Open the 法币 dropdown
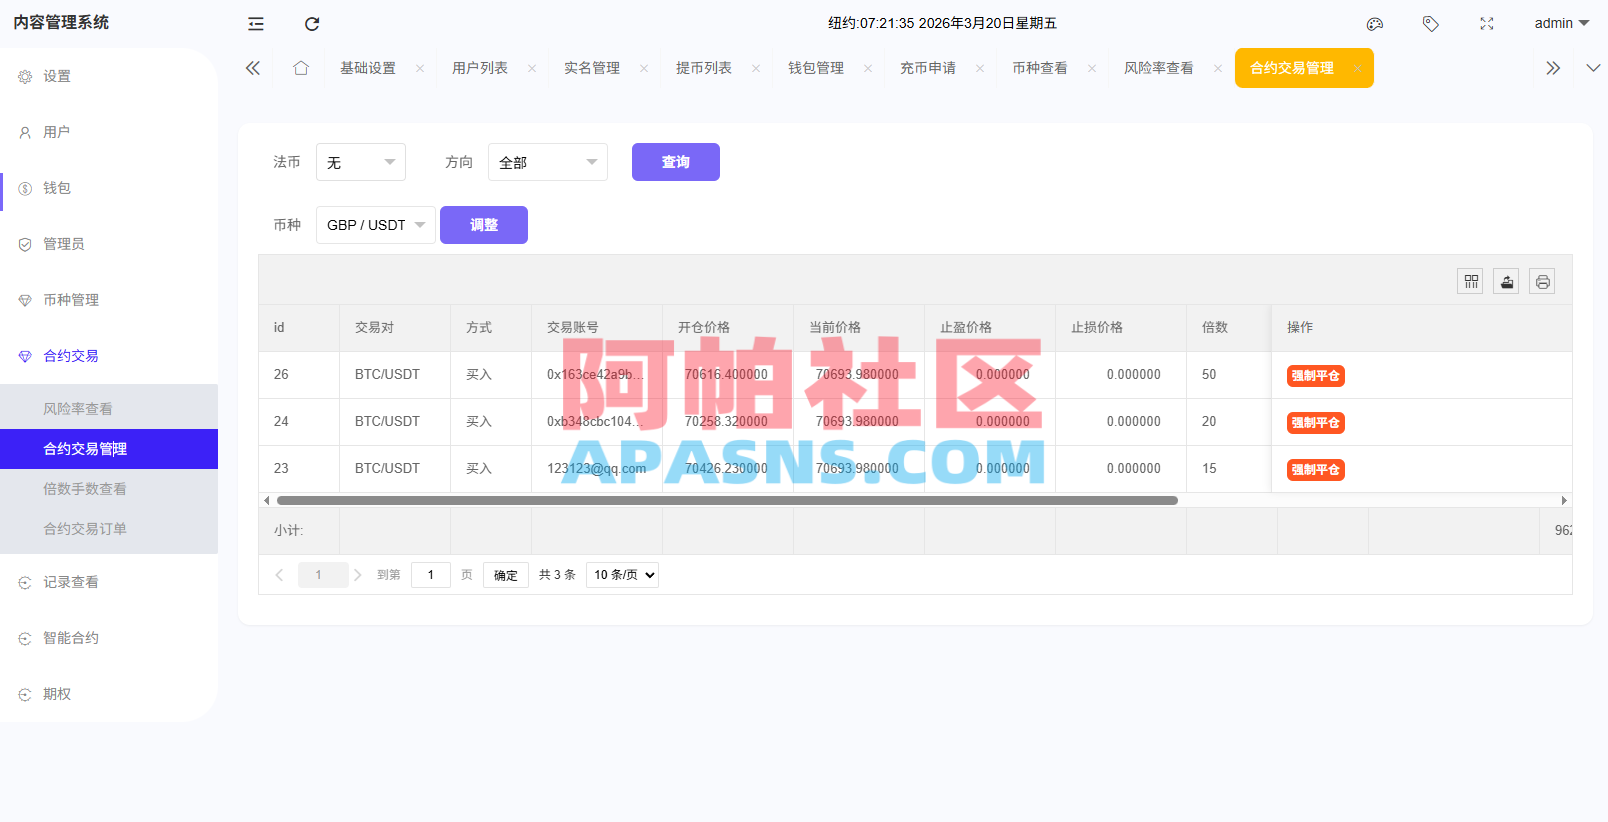Viewport: 1608px width, 822px height. pos(361,162)
